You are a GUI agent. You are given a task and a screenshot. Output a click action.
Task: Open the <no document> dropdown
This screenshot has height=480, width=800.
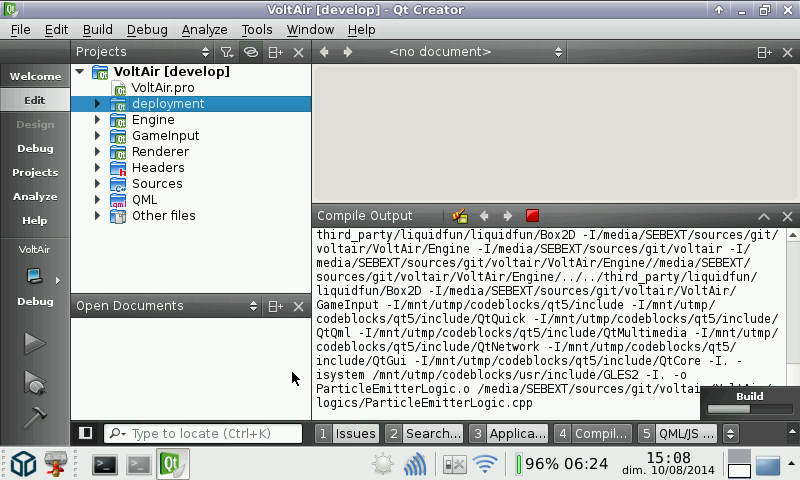coord(464,52)
